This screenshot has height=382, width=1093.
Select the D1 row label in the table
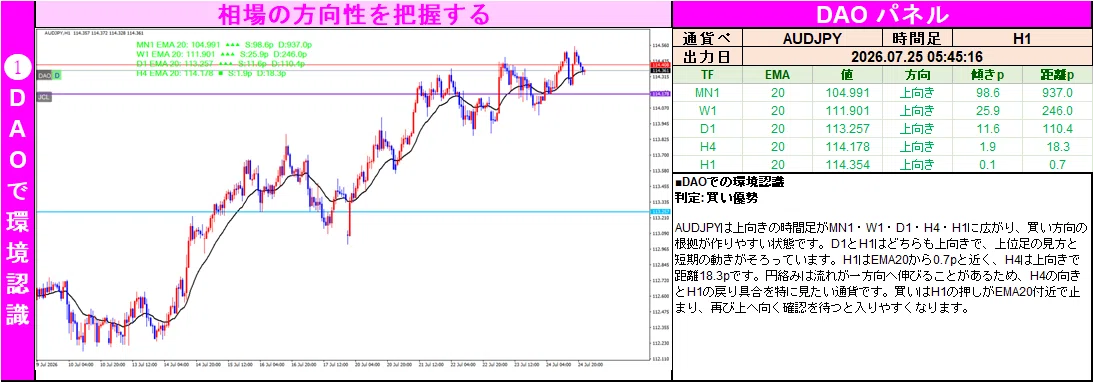(708, 129)
